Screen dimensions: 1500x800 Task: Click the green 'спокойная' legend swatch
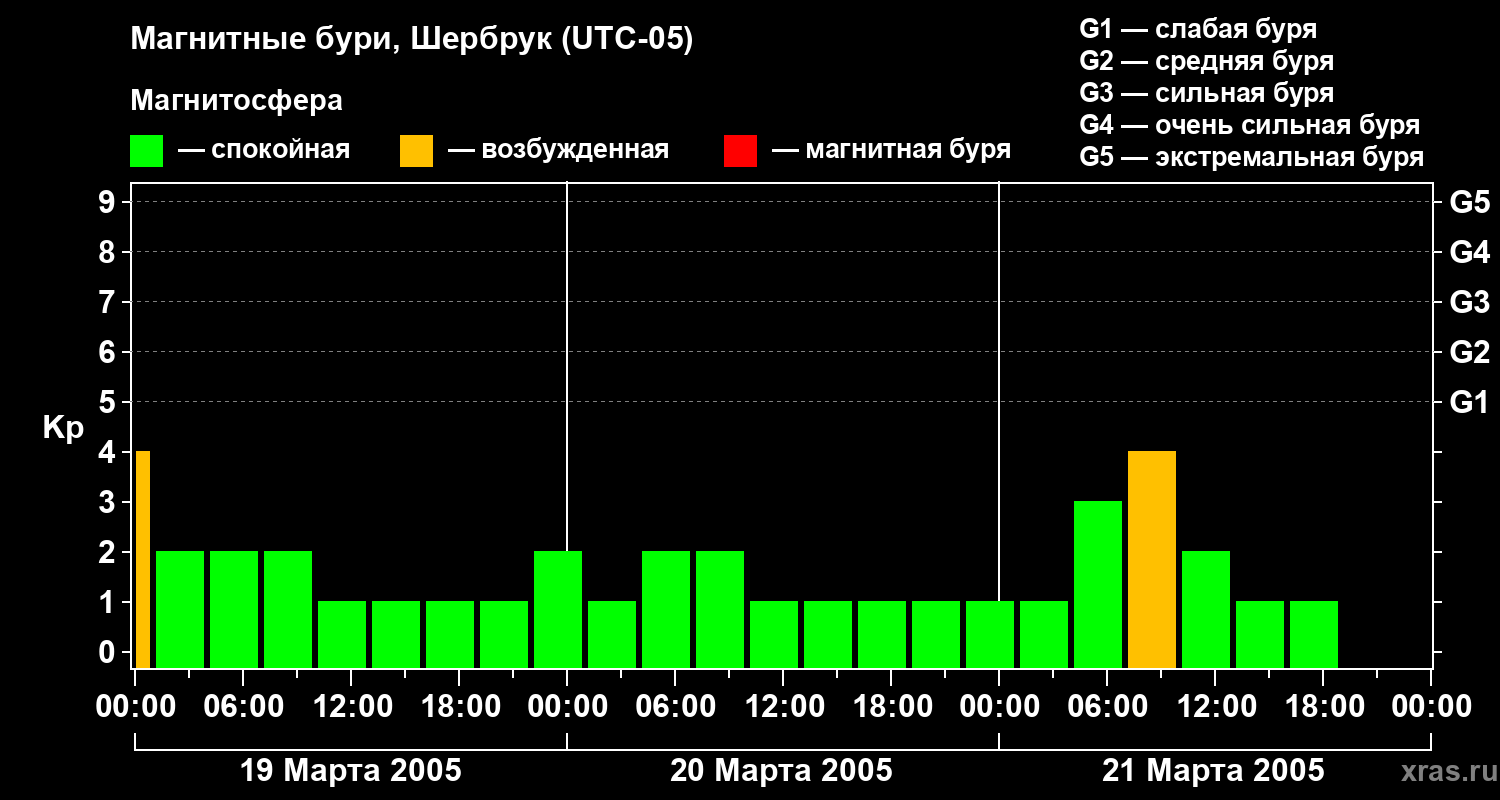click(x=146, y=151)
